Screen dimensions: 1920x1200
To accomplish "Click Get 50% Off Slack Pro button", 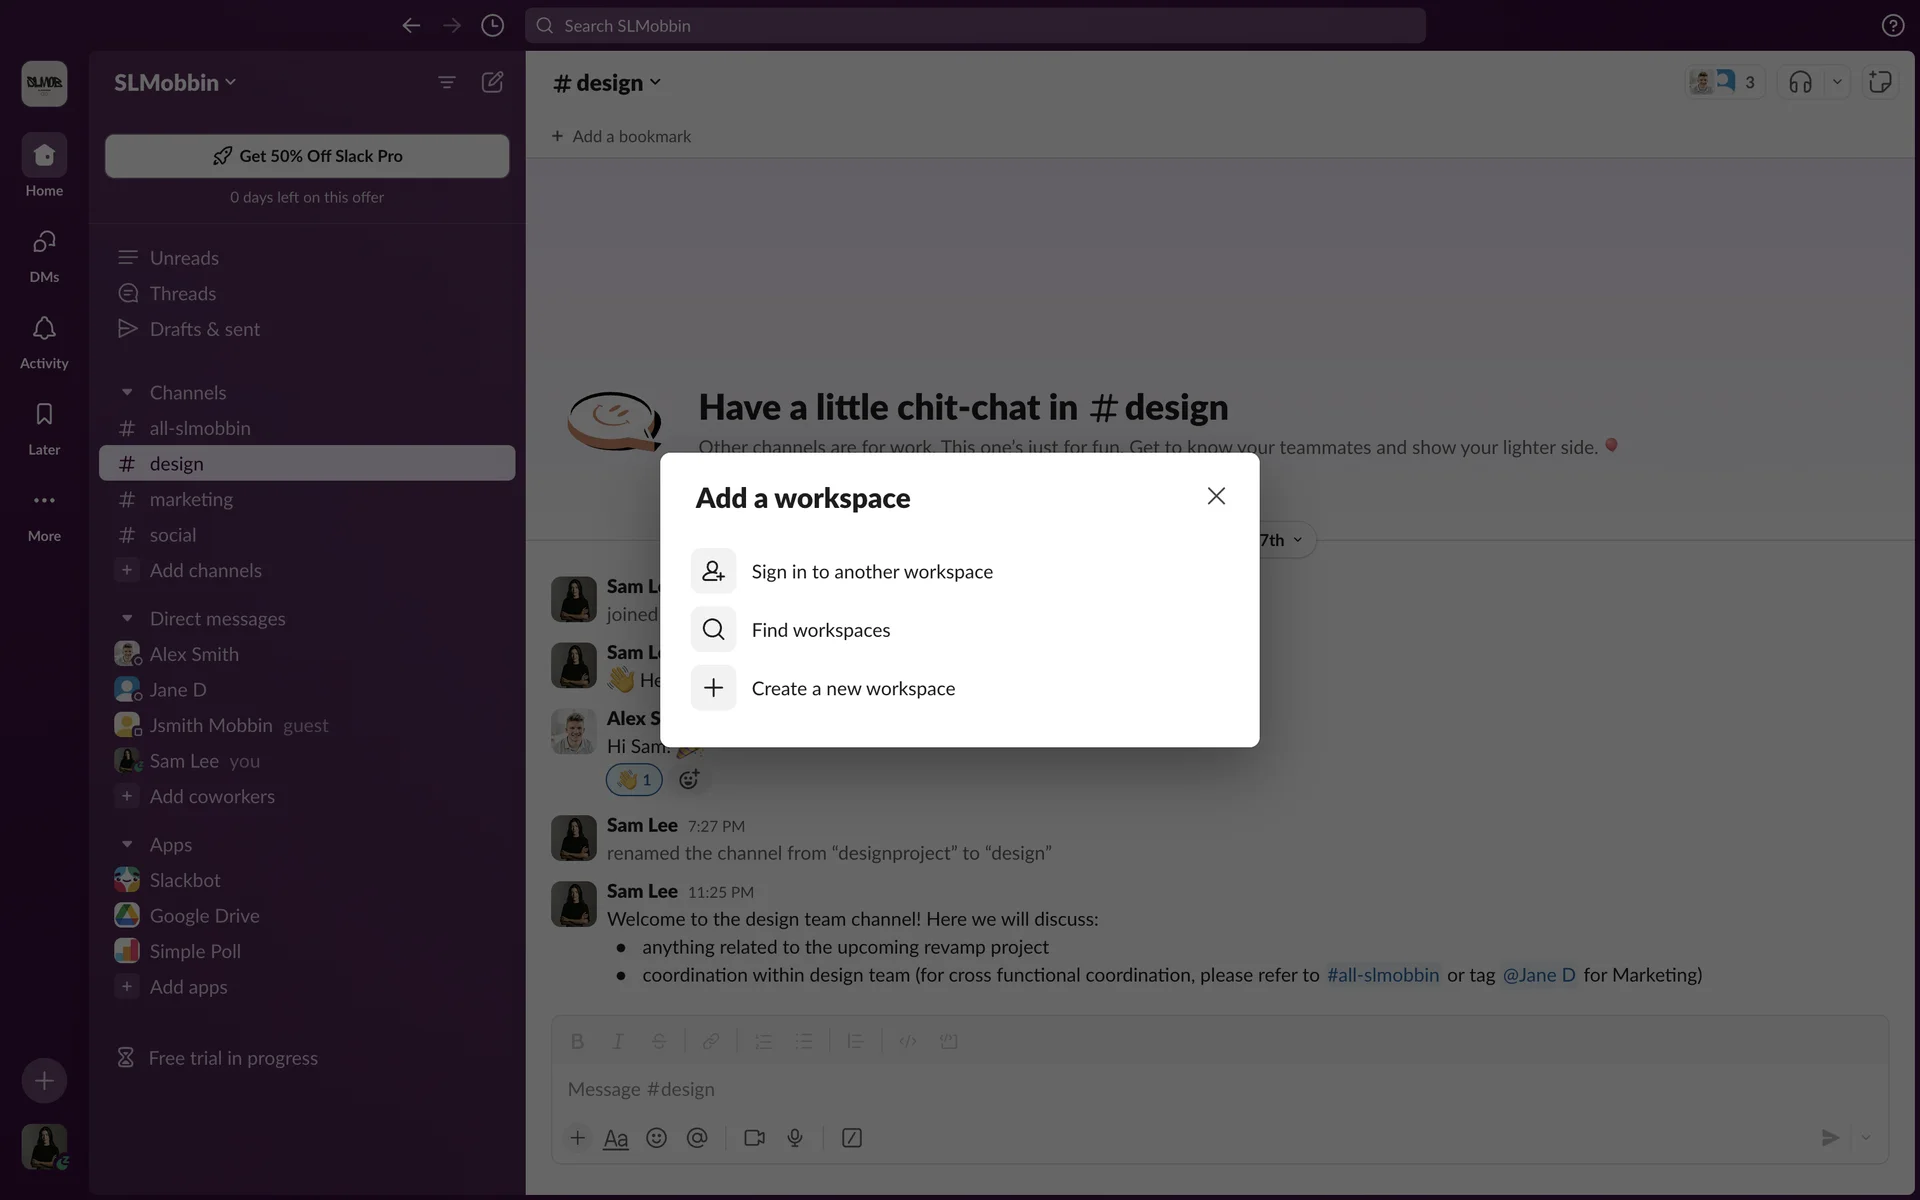I will click(307, 156).
